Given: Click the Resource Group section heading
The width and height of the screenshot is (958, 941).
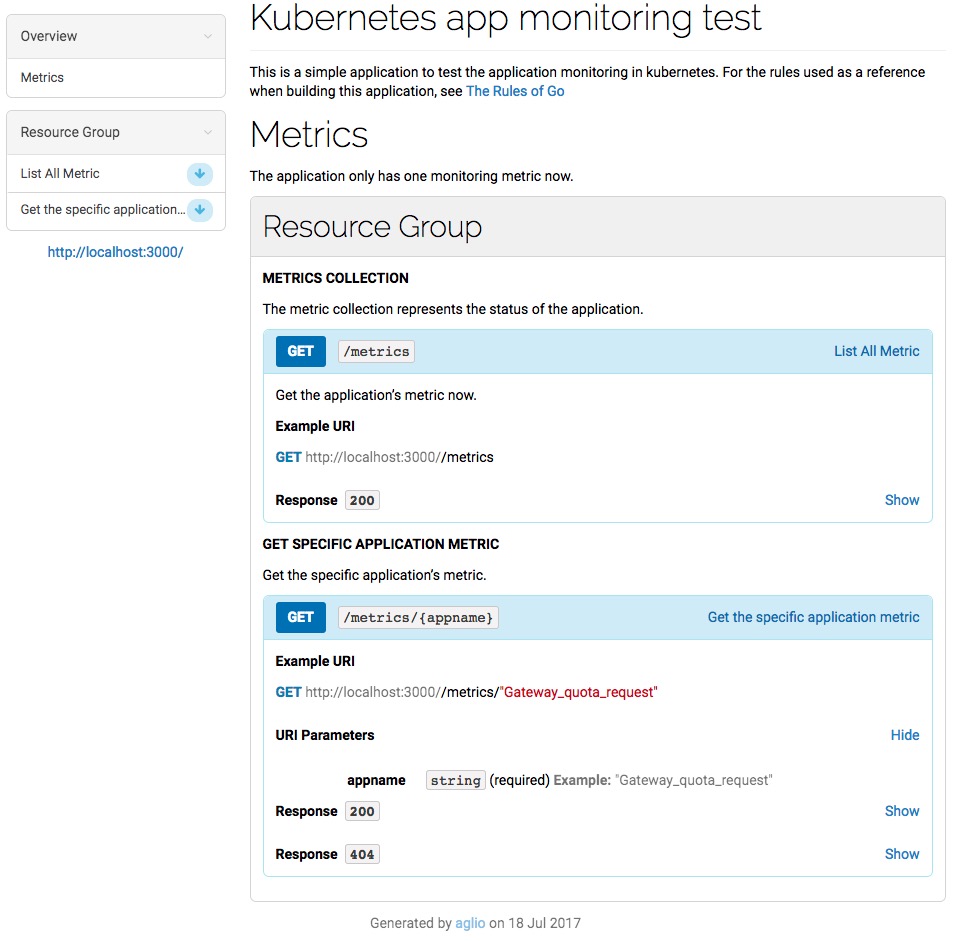Looking at the screenshot, I should [372, 227].
